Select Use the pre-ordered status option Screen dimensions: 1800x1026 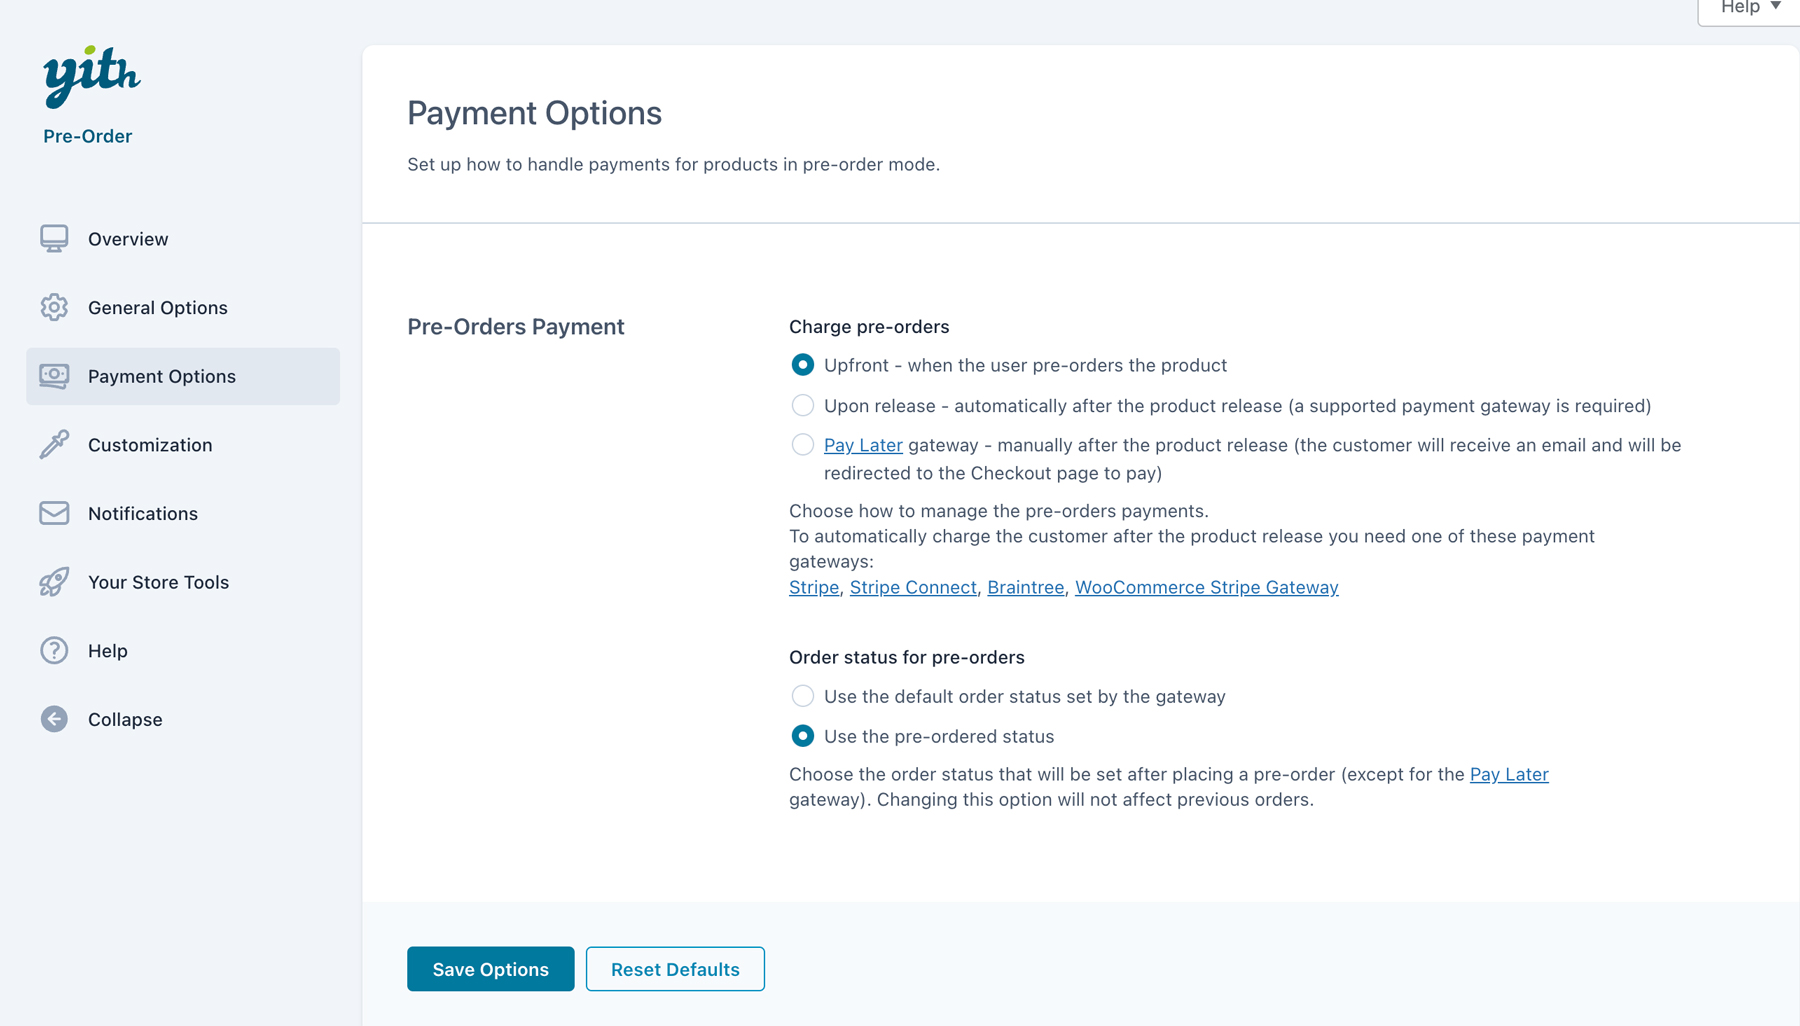point(802,736)
